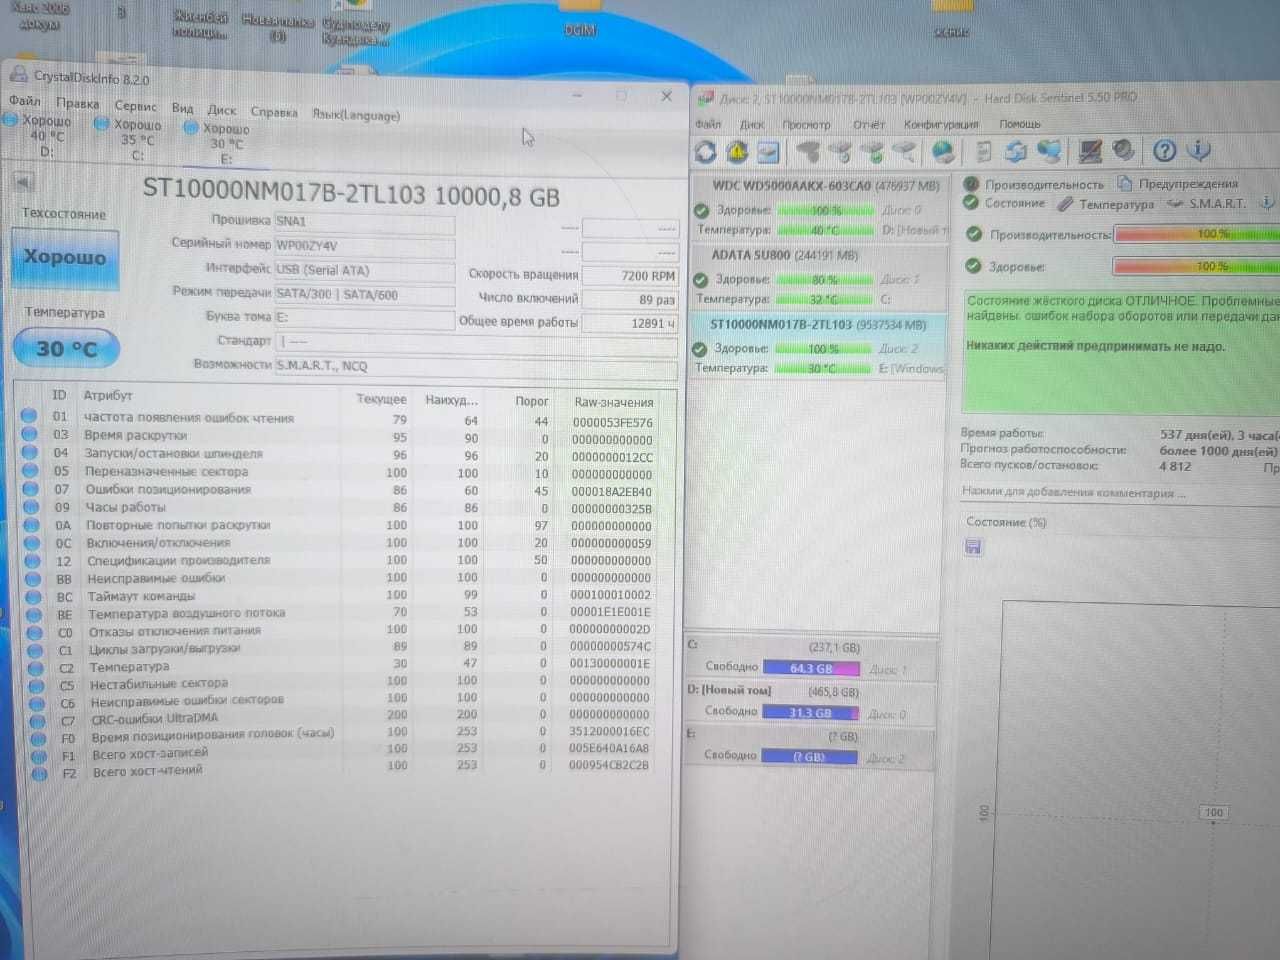Click the globe icon in Hard Disk Sentinel toolbar
Screen dimensions: 1280x960
(942, 152)
